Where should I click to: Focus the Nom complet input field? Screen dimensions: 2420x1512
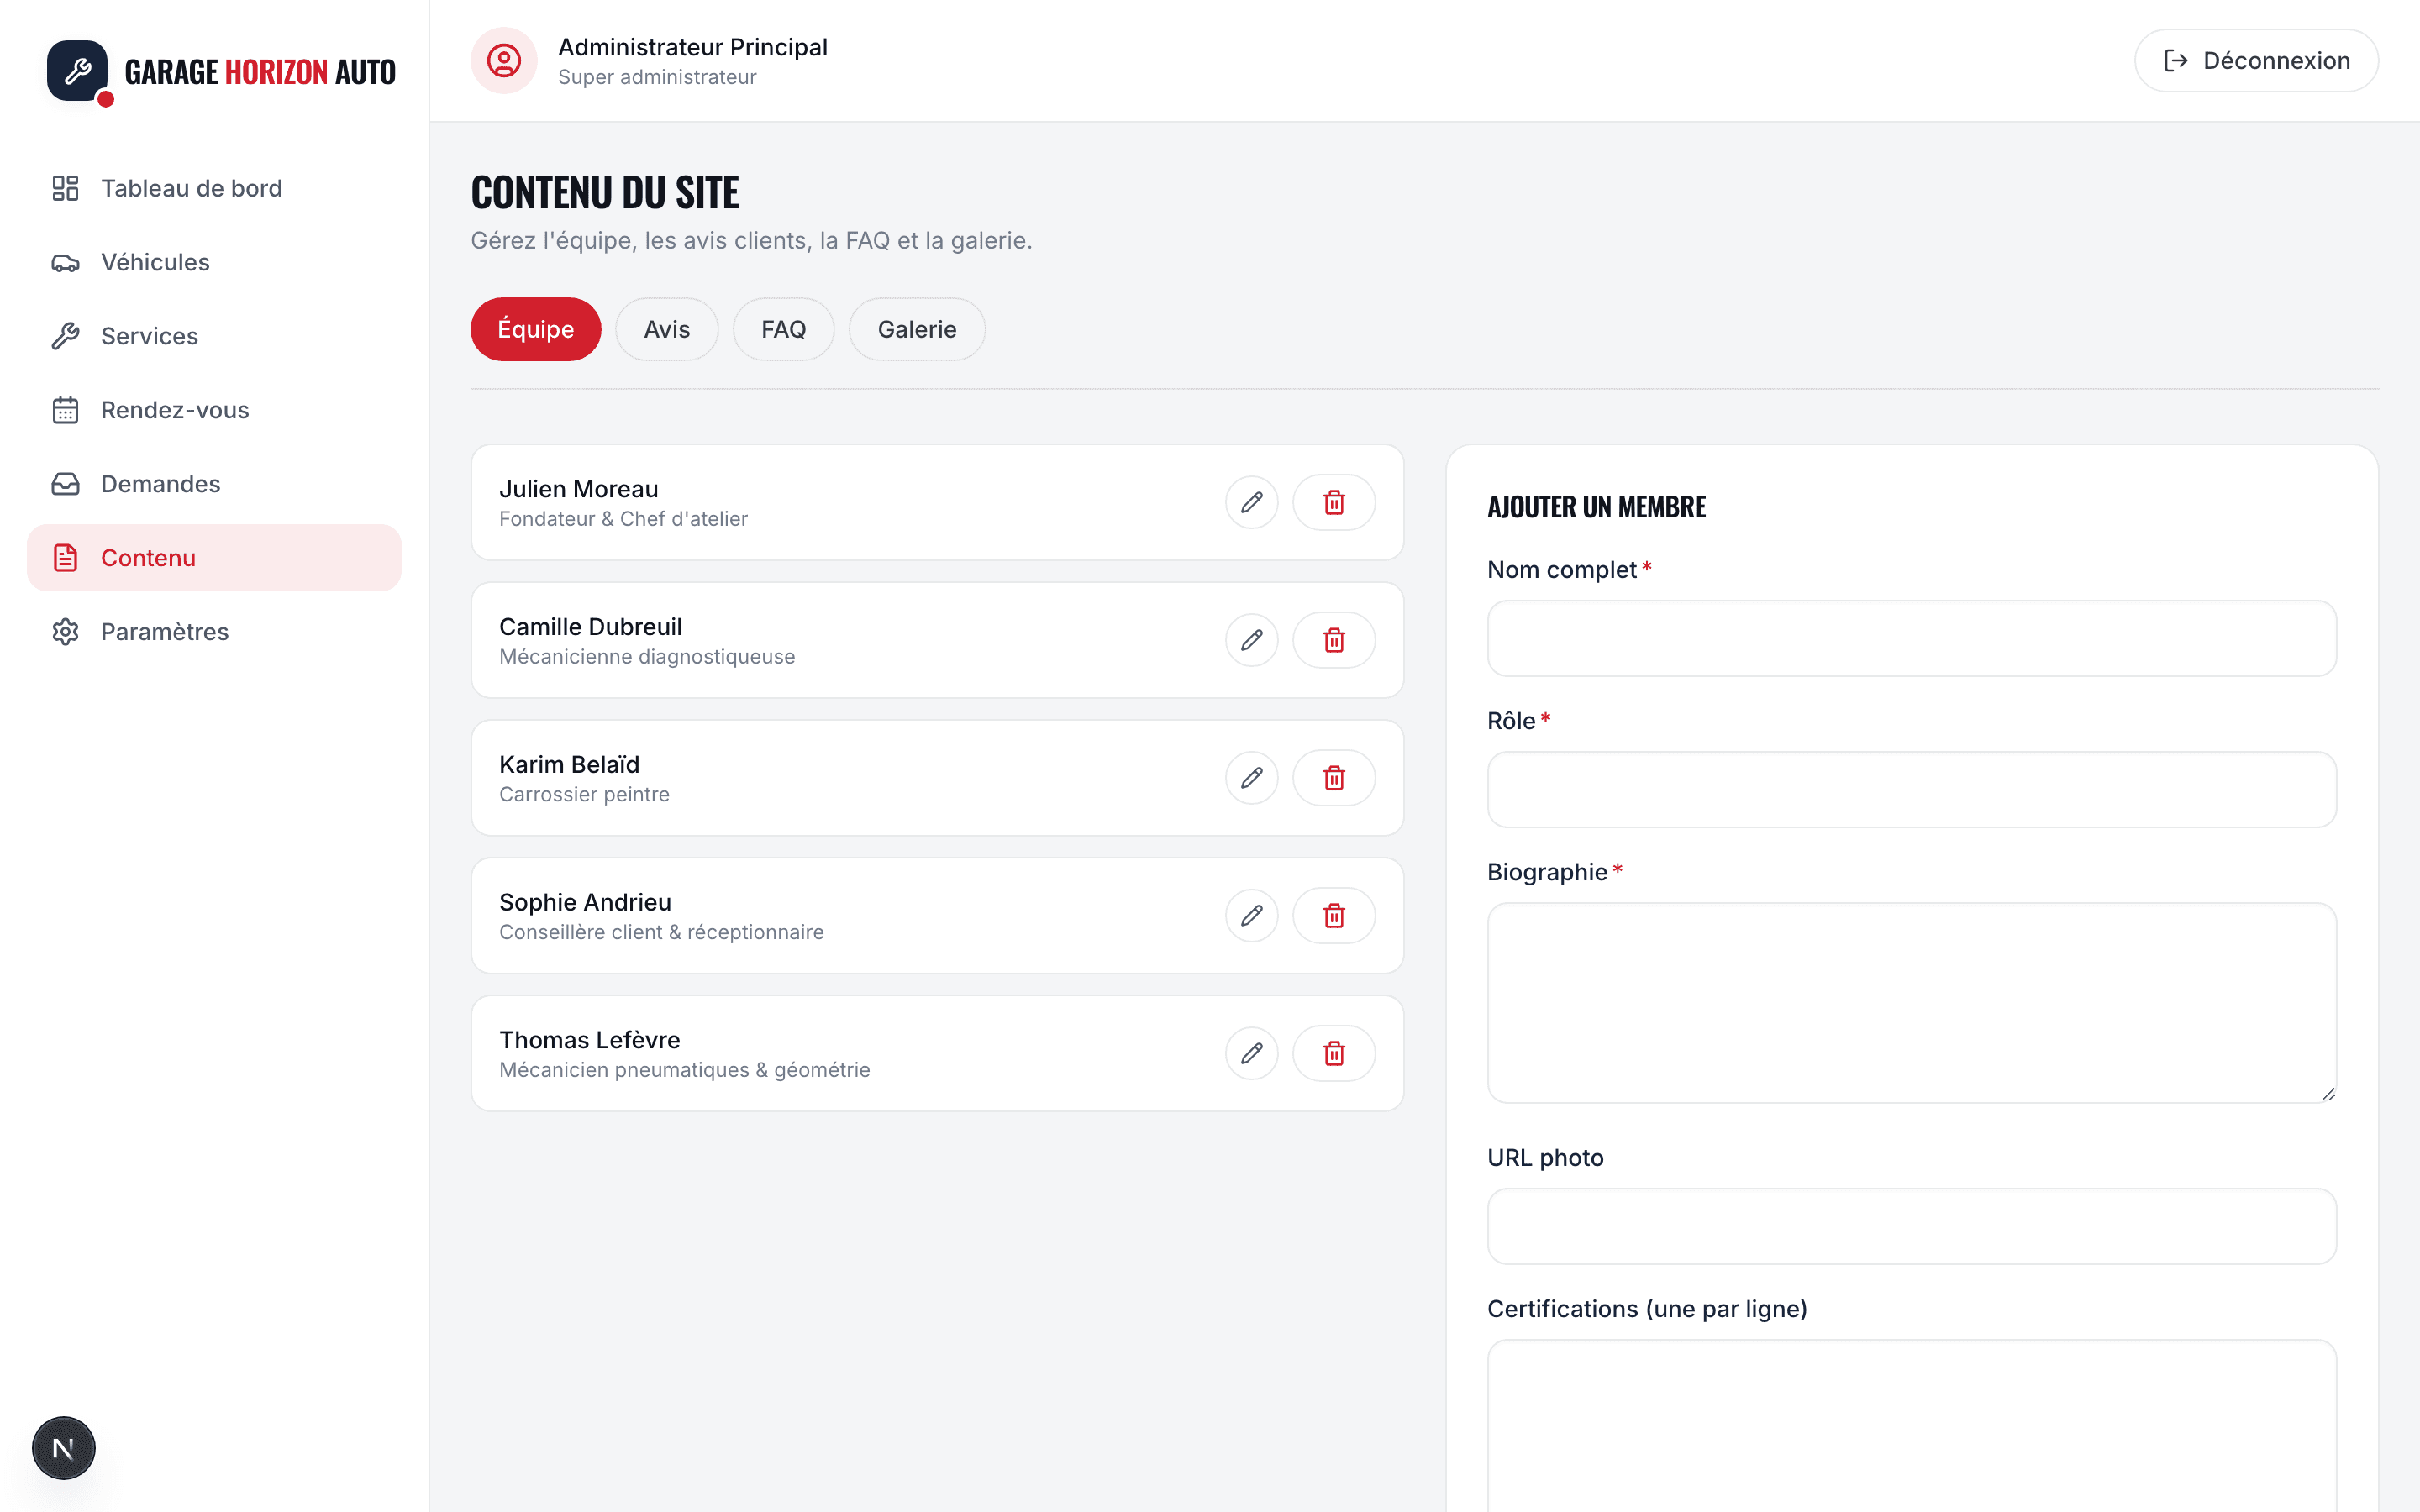point(1912,639)
